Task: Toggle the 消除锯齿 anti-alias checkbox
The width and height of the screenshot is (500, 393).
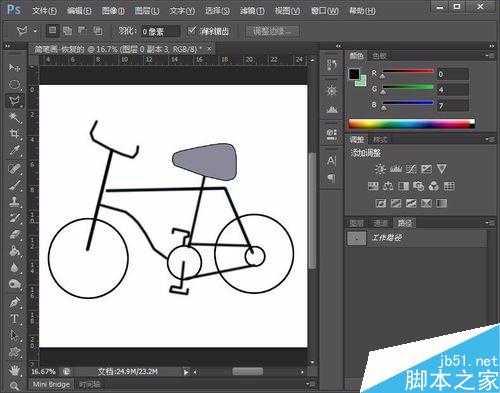Action: click(x=192, y=31)
